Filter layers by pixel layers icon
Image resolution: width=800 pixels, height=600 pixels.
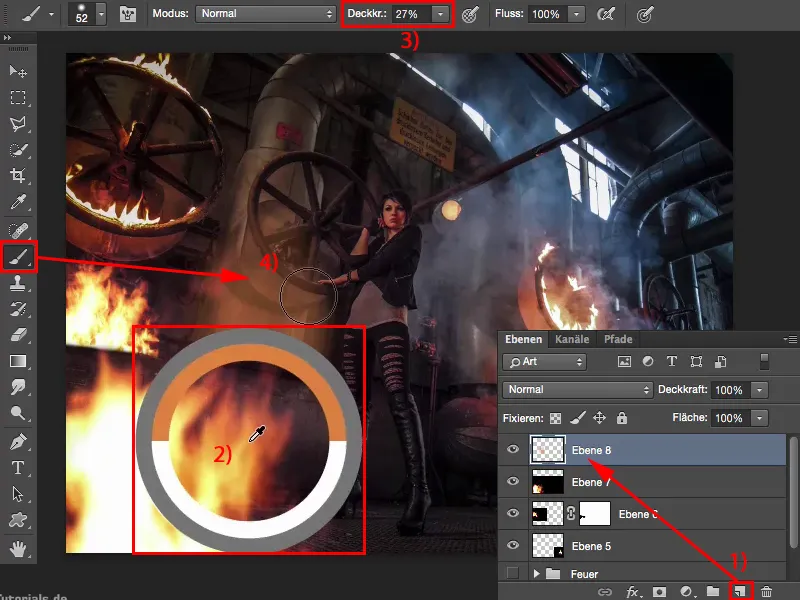pos(624,362)
